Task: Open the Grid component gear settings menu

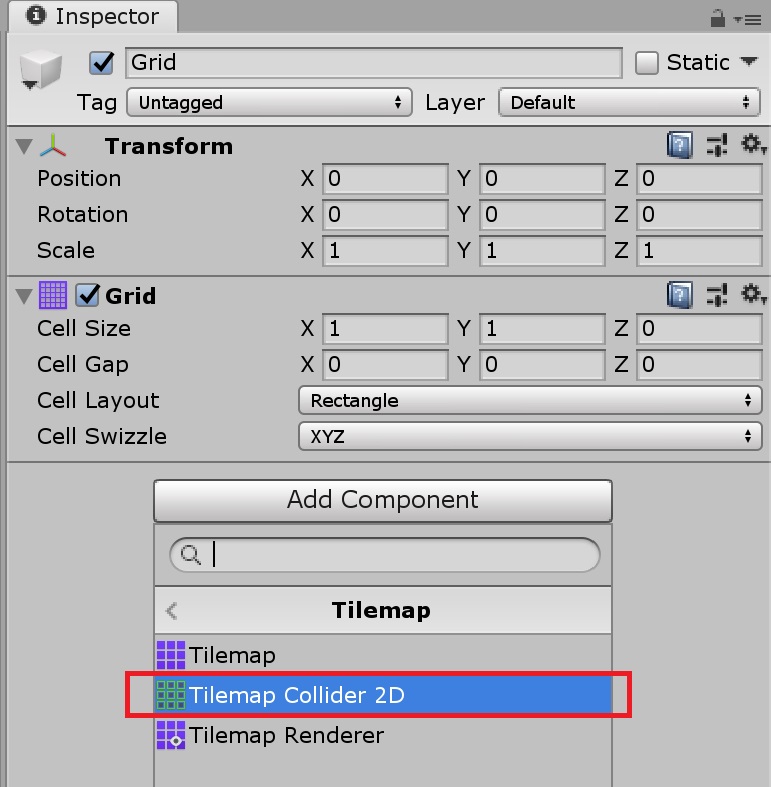Action: coord(753,294)
